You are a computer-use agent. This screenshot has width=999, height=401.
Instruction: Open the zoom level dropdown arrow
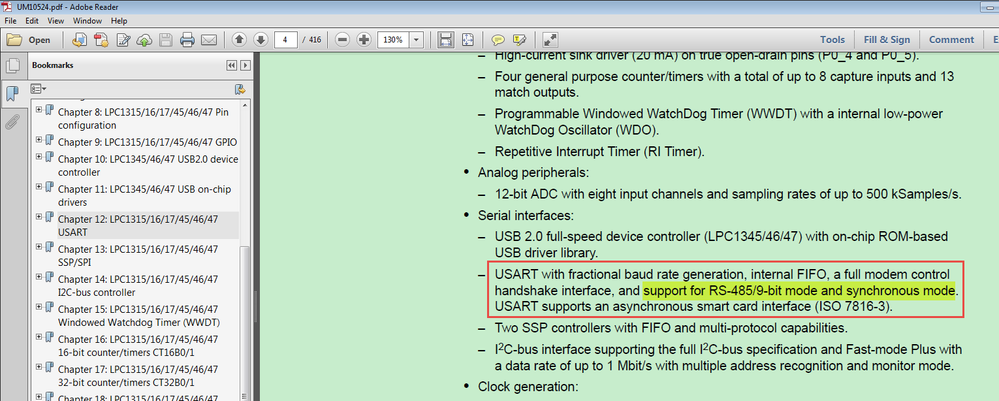(x=417, y=40)
